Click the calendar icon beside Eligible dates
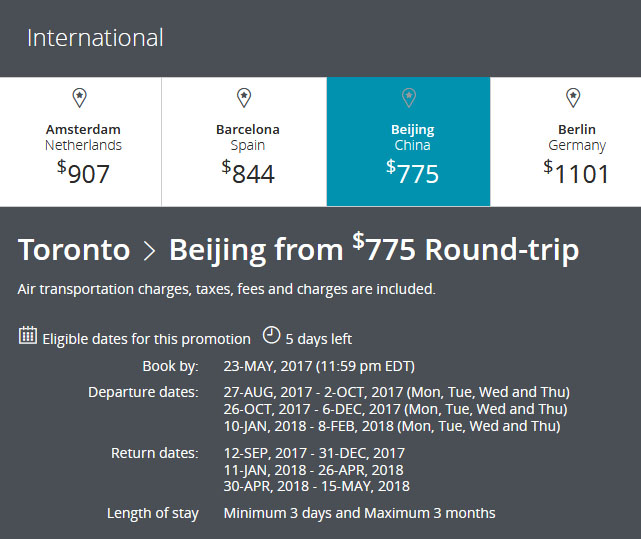641x539 pixels. [x=28, y=335]
